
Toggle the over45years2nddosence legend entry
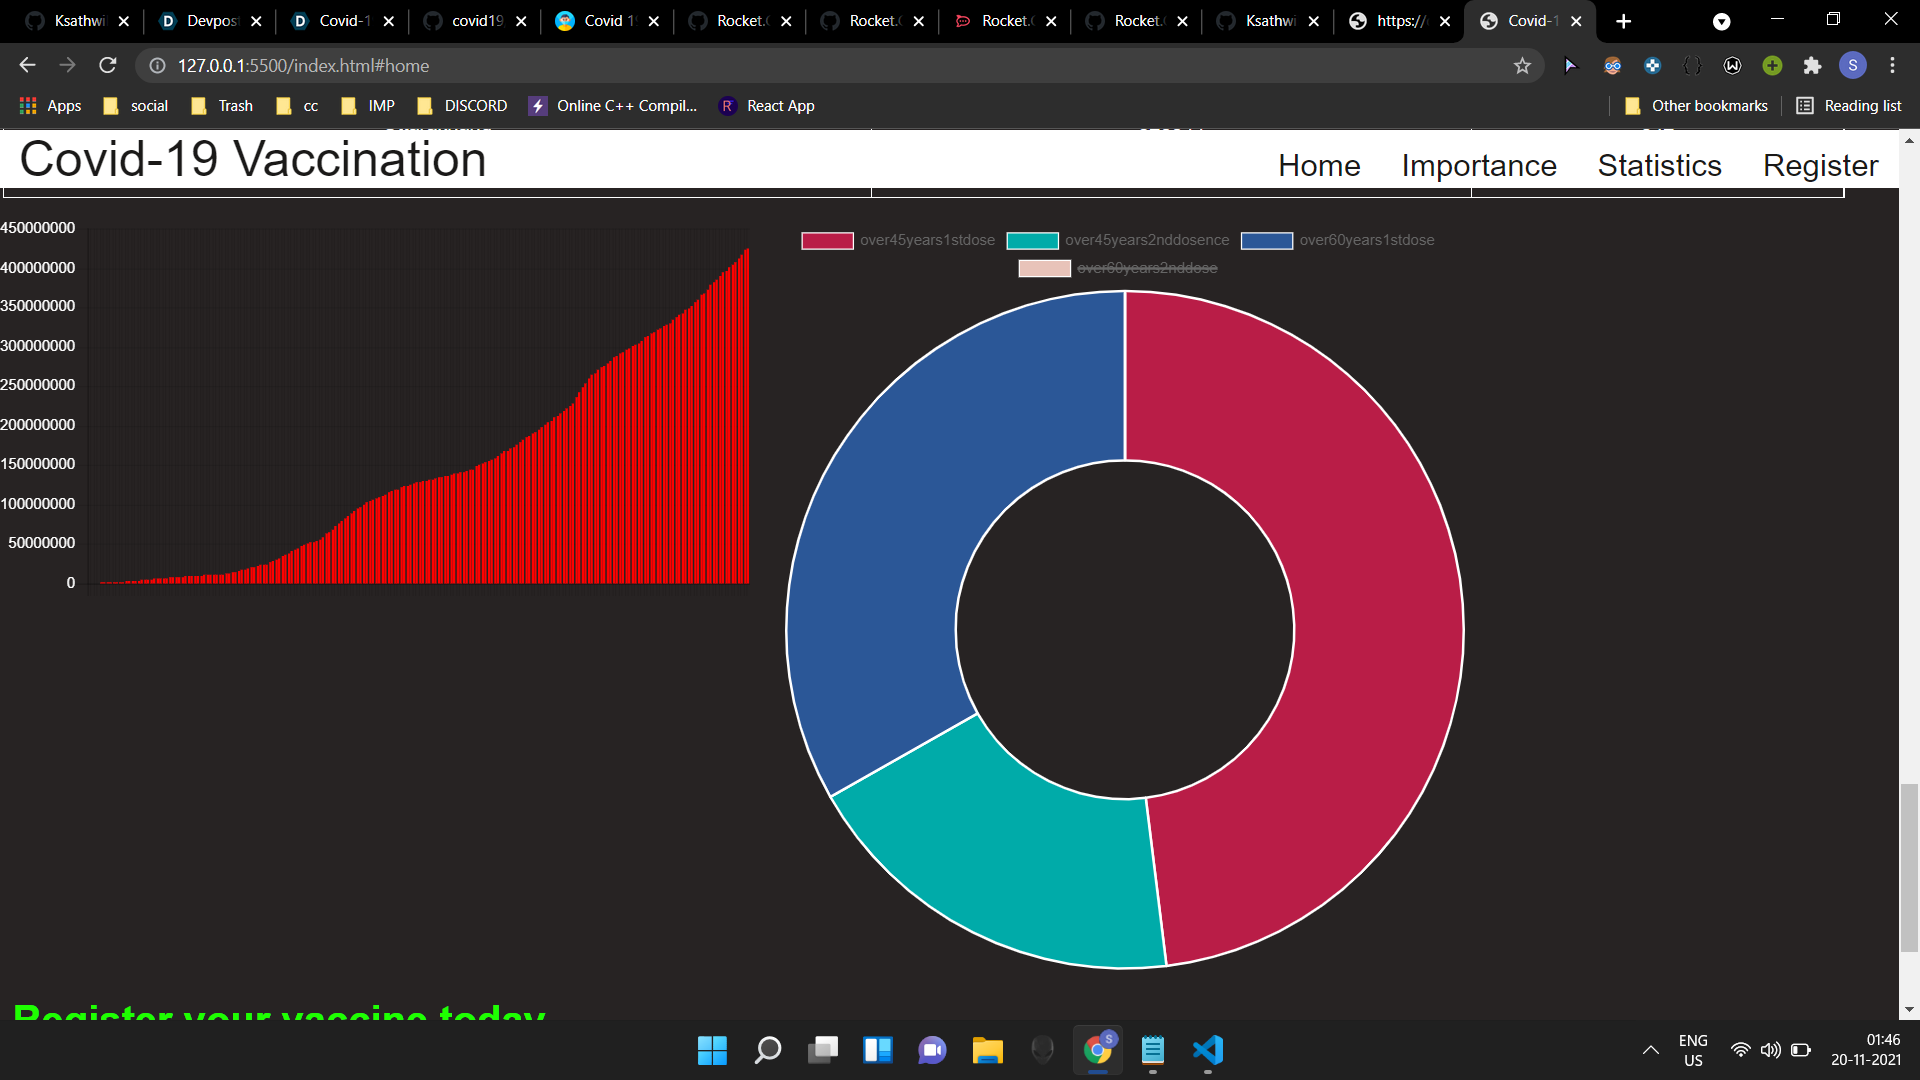point(1146,240)
